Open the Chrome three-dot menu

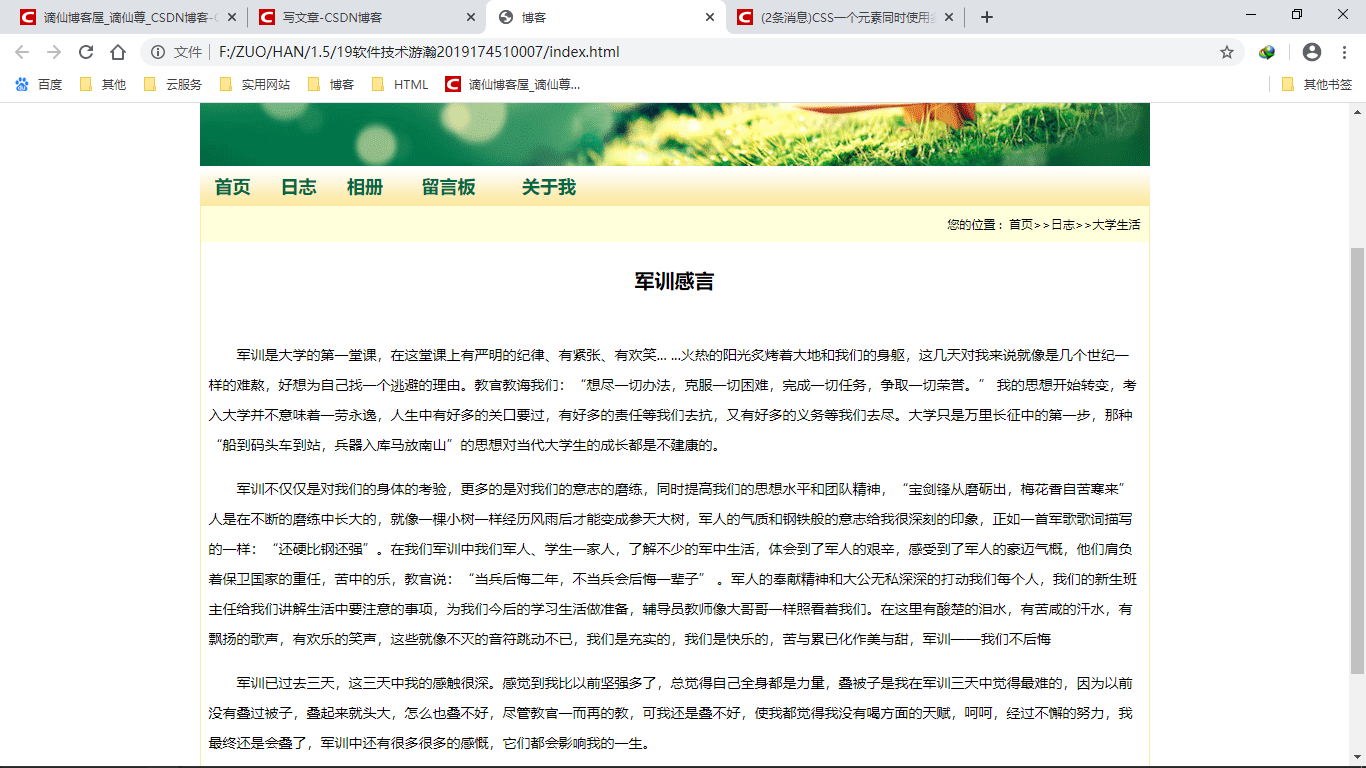(x=1345, y=52)
